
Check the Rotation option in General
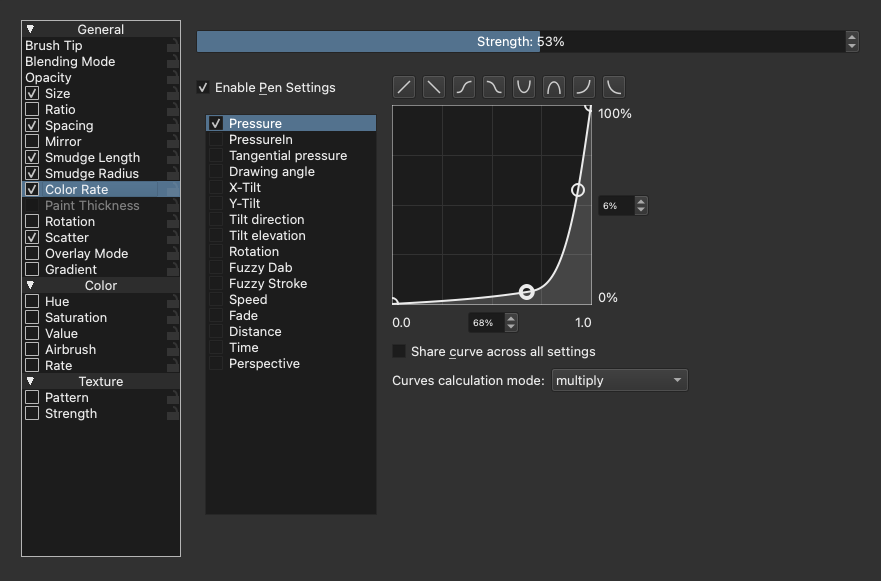click(32, 222)
